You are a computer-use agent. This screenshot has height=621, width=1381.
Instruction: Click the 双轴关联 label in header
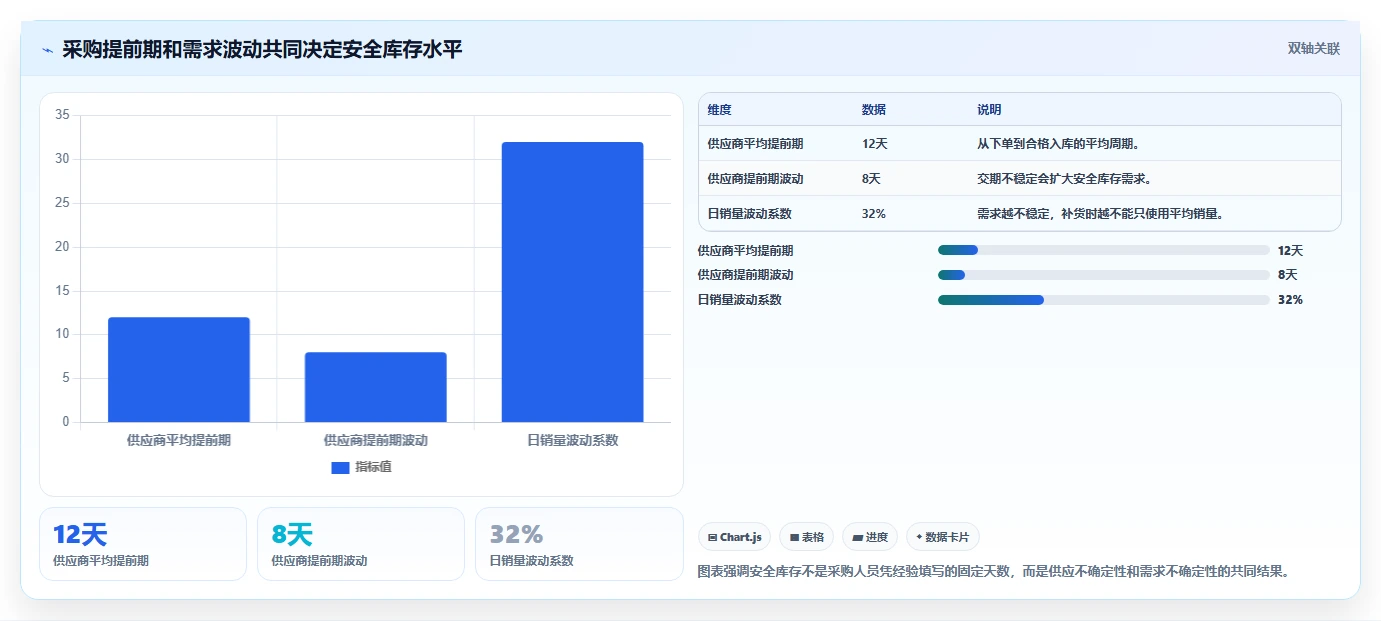pos(1313,49)
